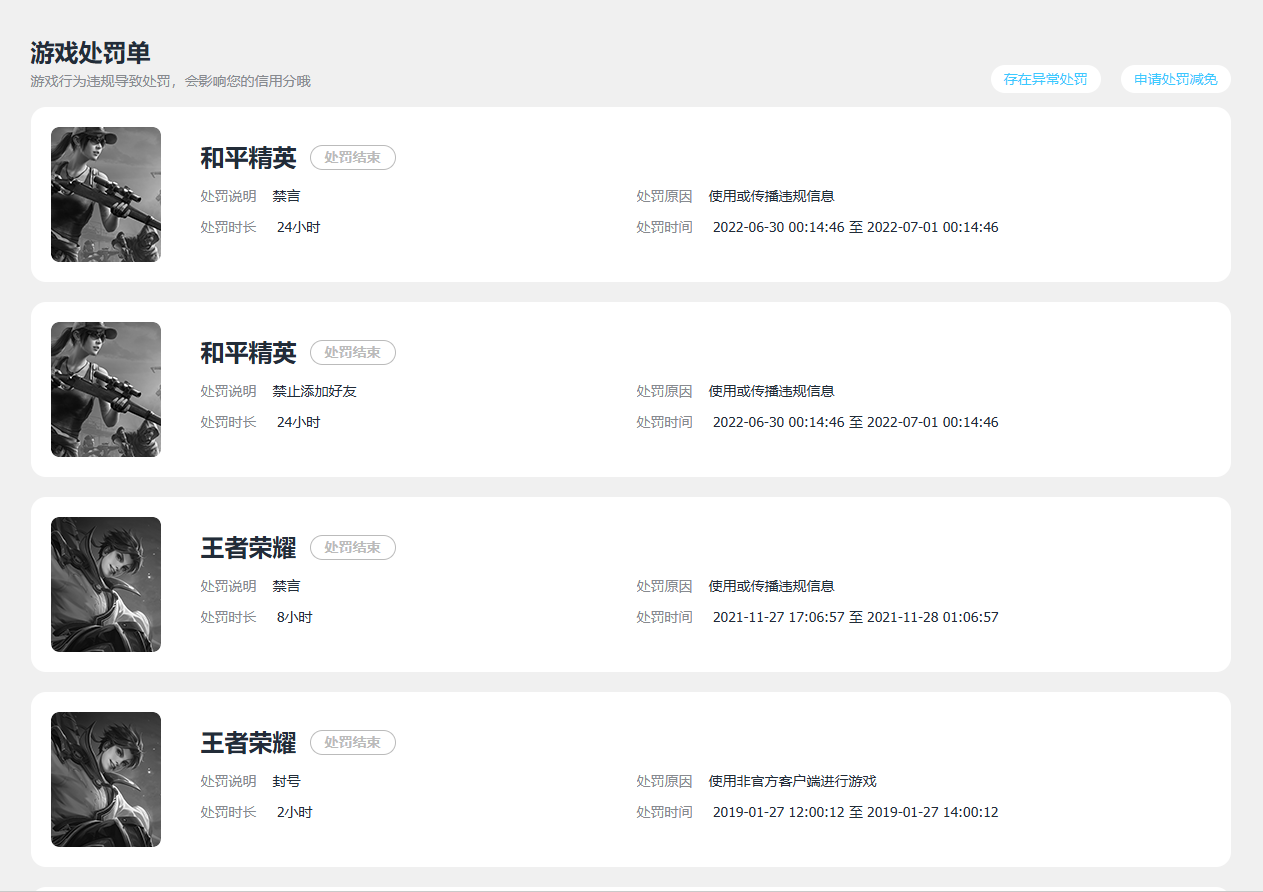
Task: Click 王者荣耀 title of the 8小时 card
Action: point(249,548)
